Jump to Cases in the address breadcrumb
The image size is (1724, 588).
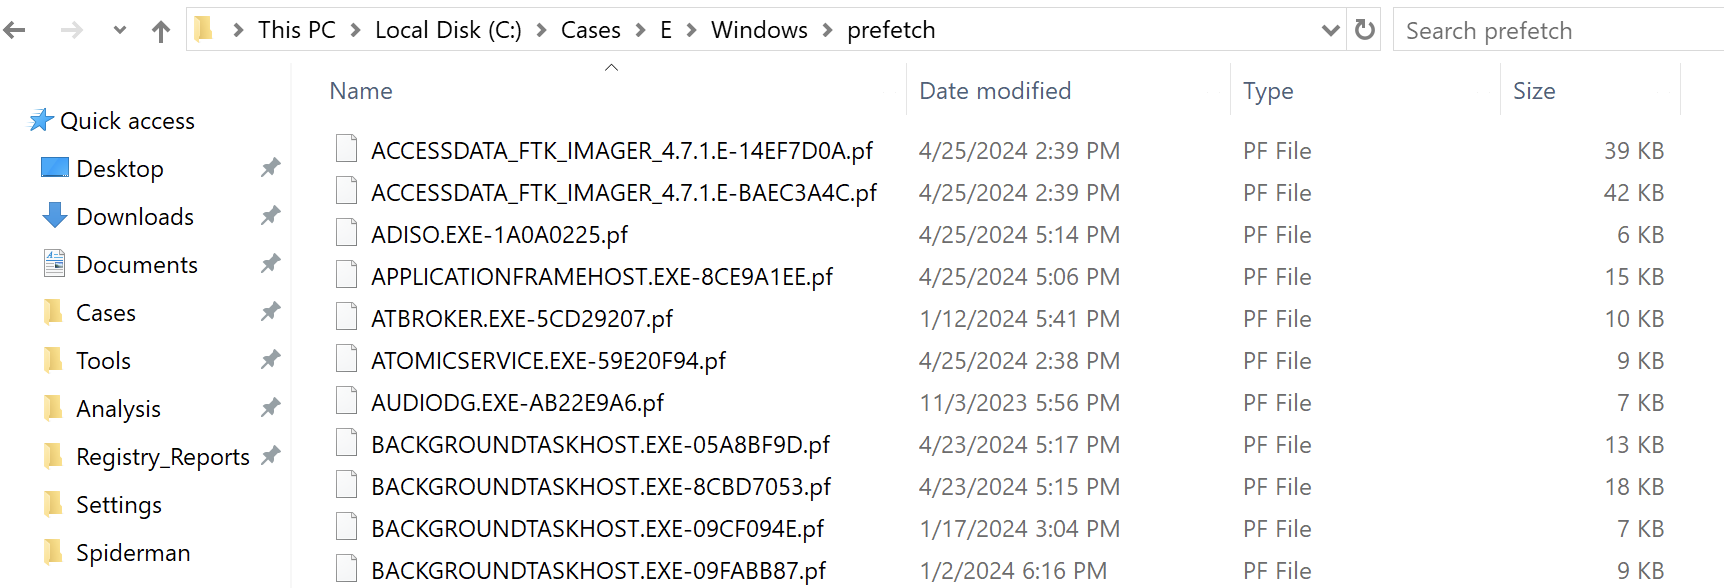coord(591,31)
